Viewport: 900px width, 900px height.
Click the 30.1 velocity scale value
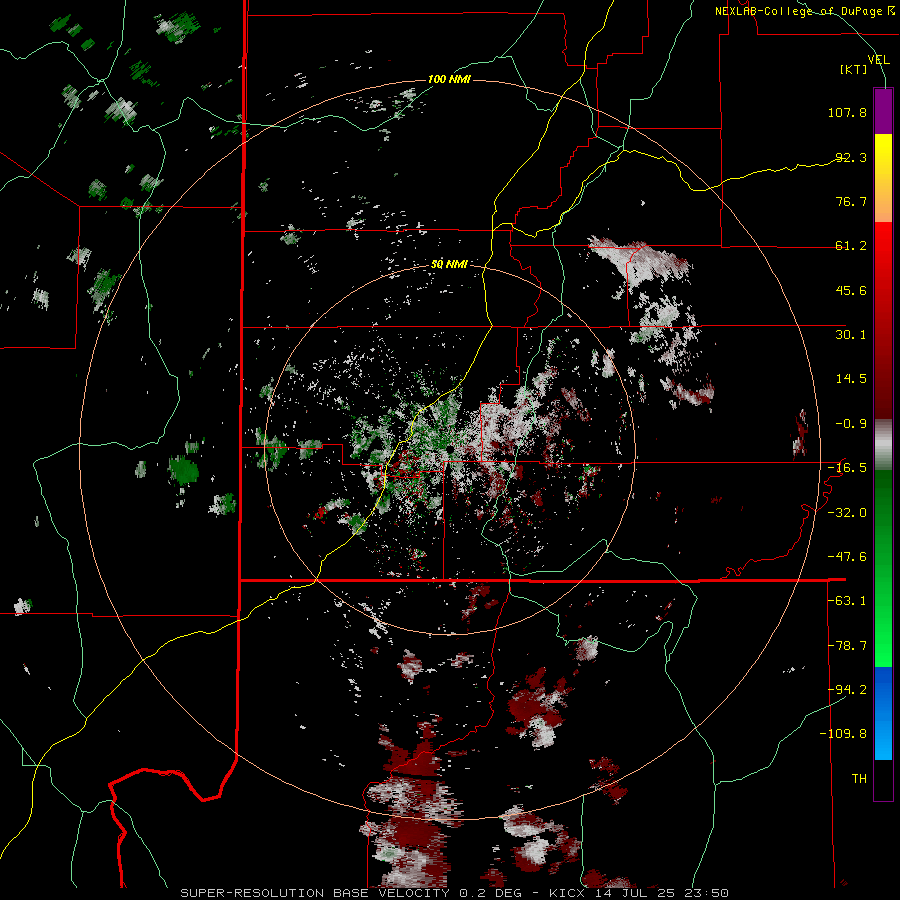coord(851,335)
